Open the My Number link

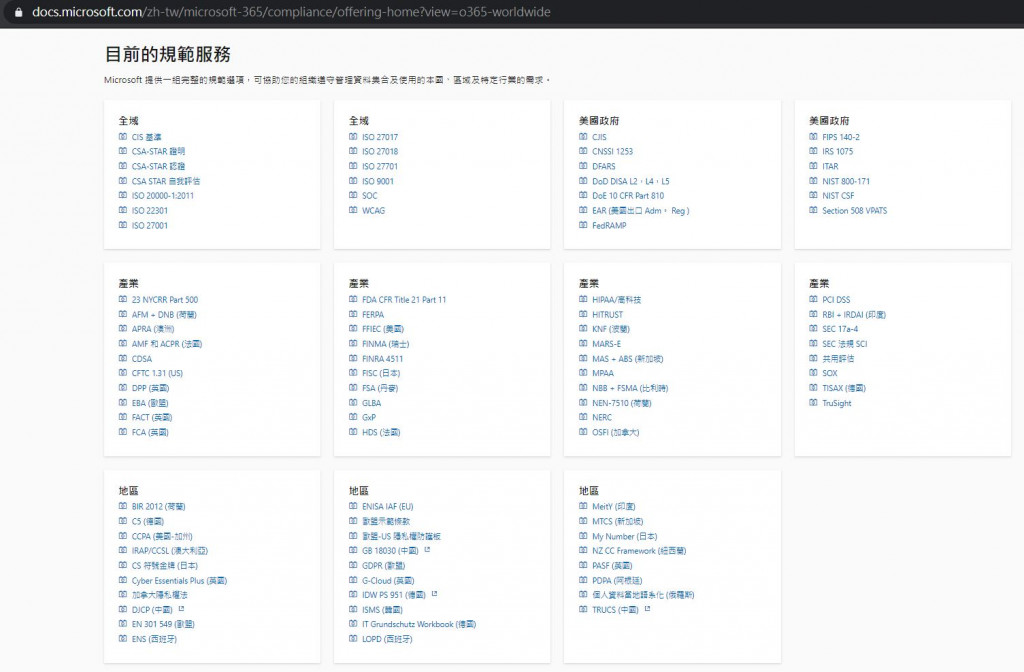click(625, 537)
